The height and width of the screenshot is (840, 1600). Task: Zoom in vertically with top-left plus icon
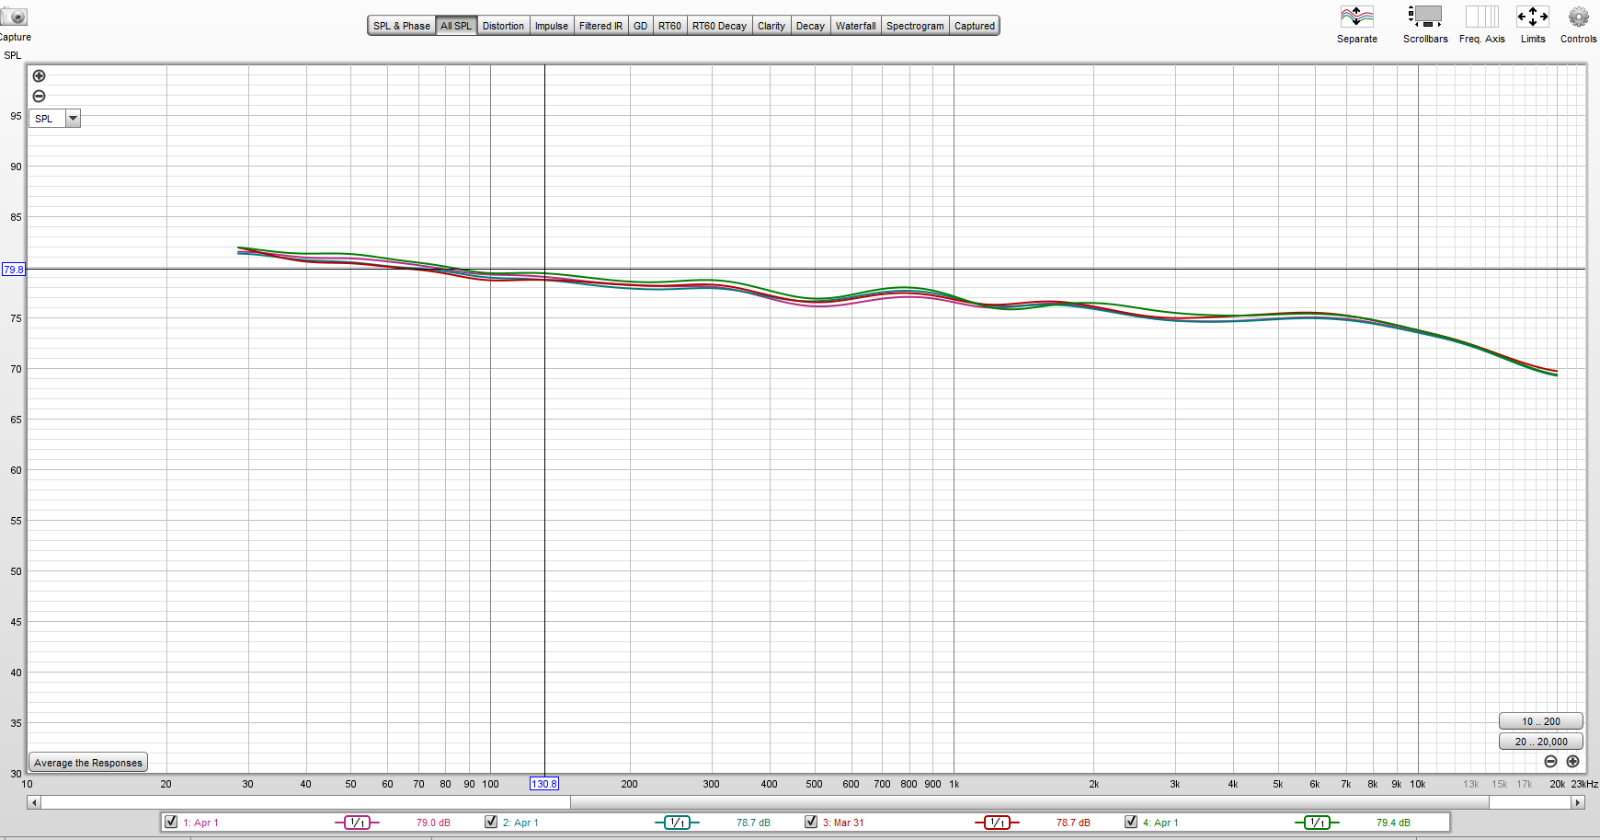(x=39, y=76)
